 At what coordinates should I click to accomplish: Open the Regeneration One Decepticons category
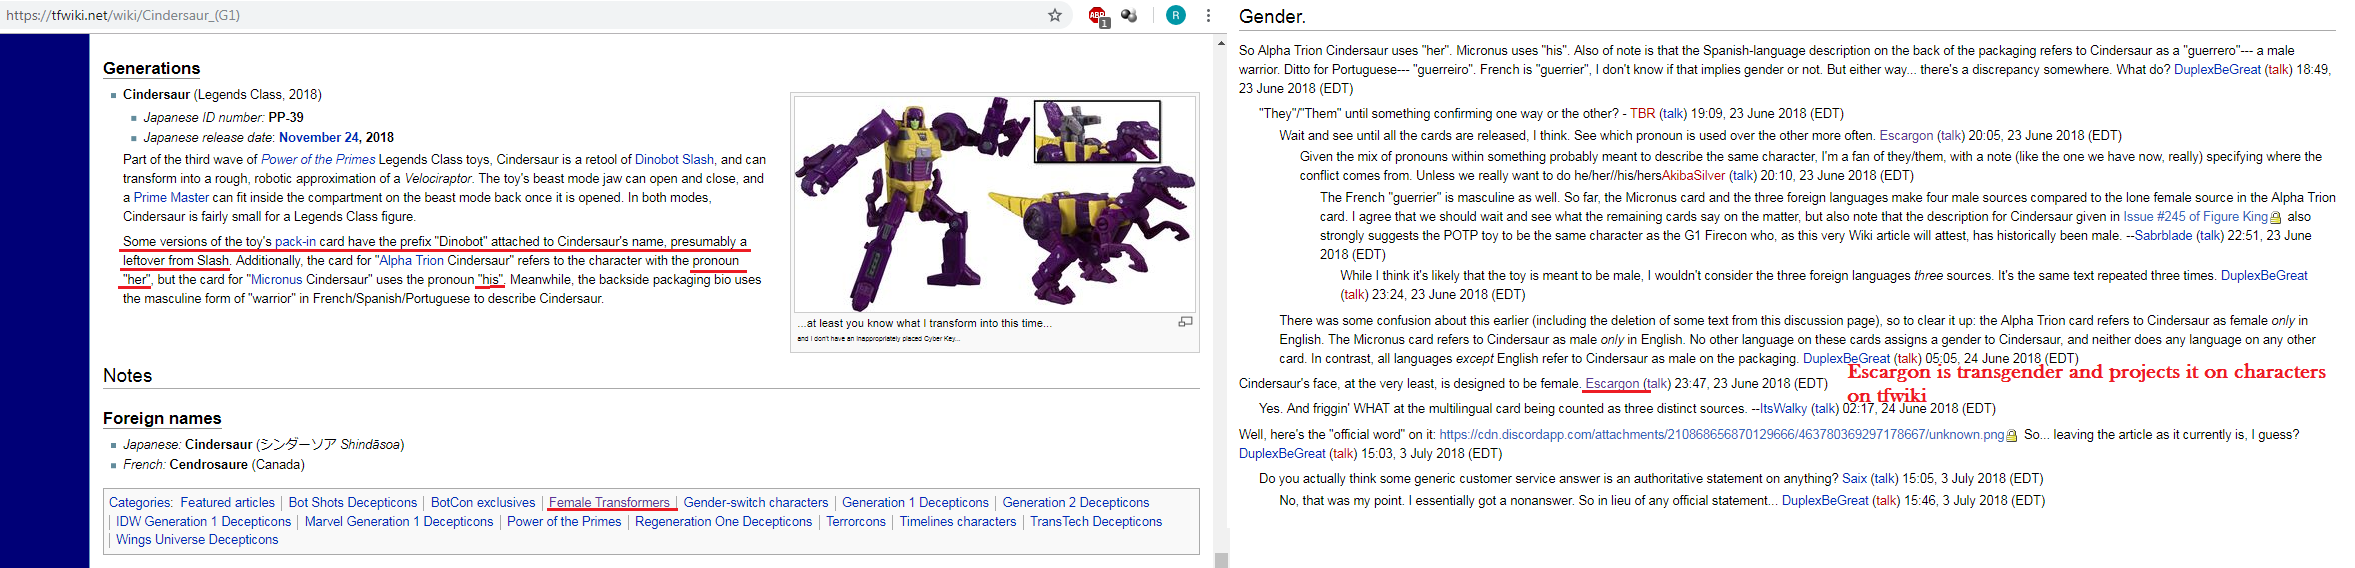[723, 521]
